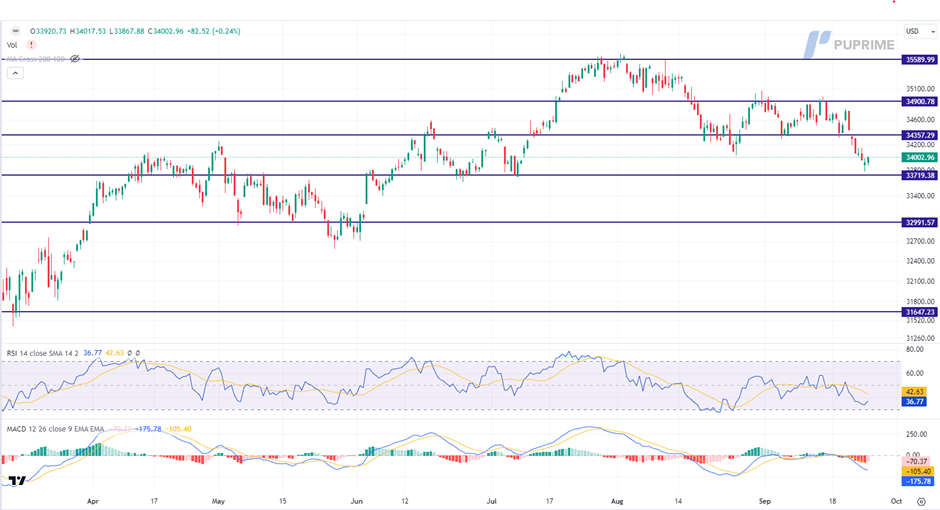The width and height of the screenshot is (940, 510).
Task: Click the 35589.99 price level label
Action: 918,60
